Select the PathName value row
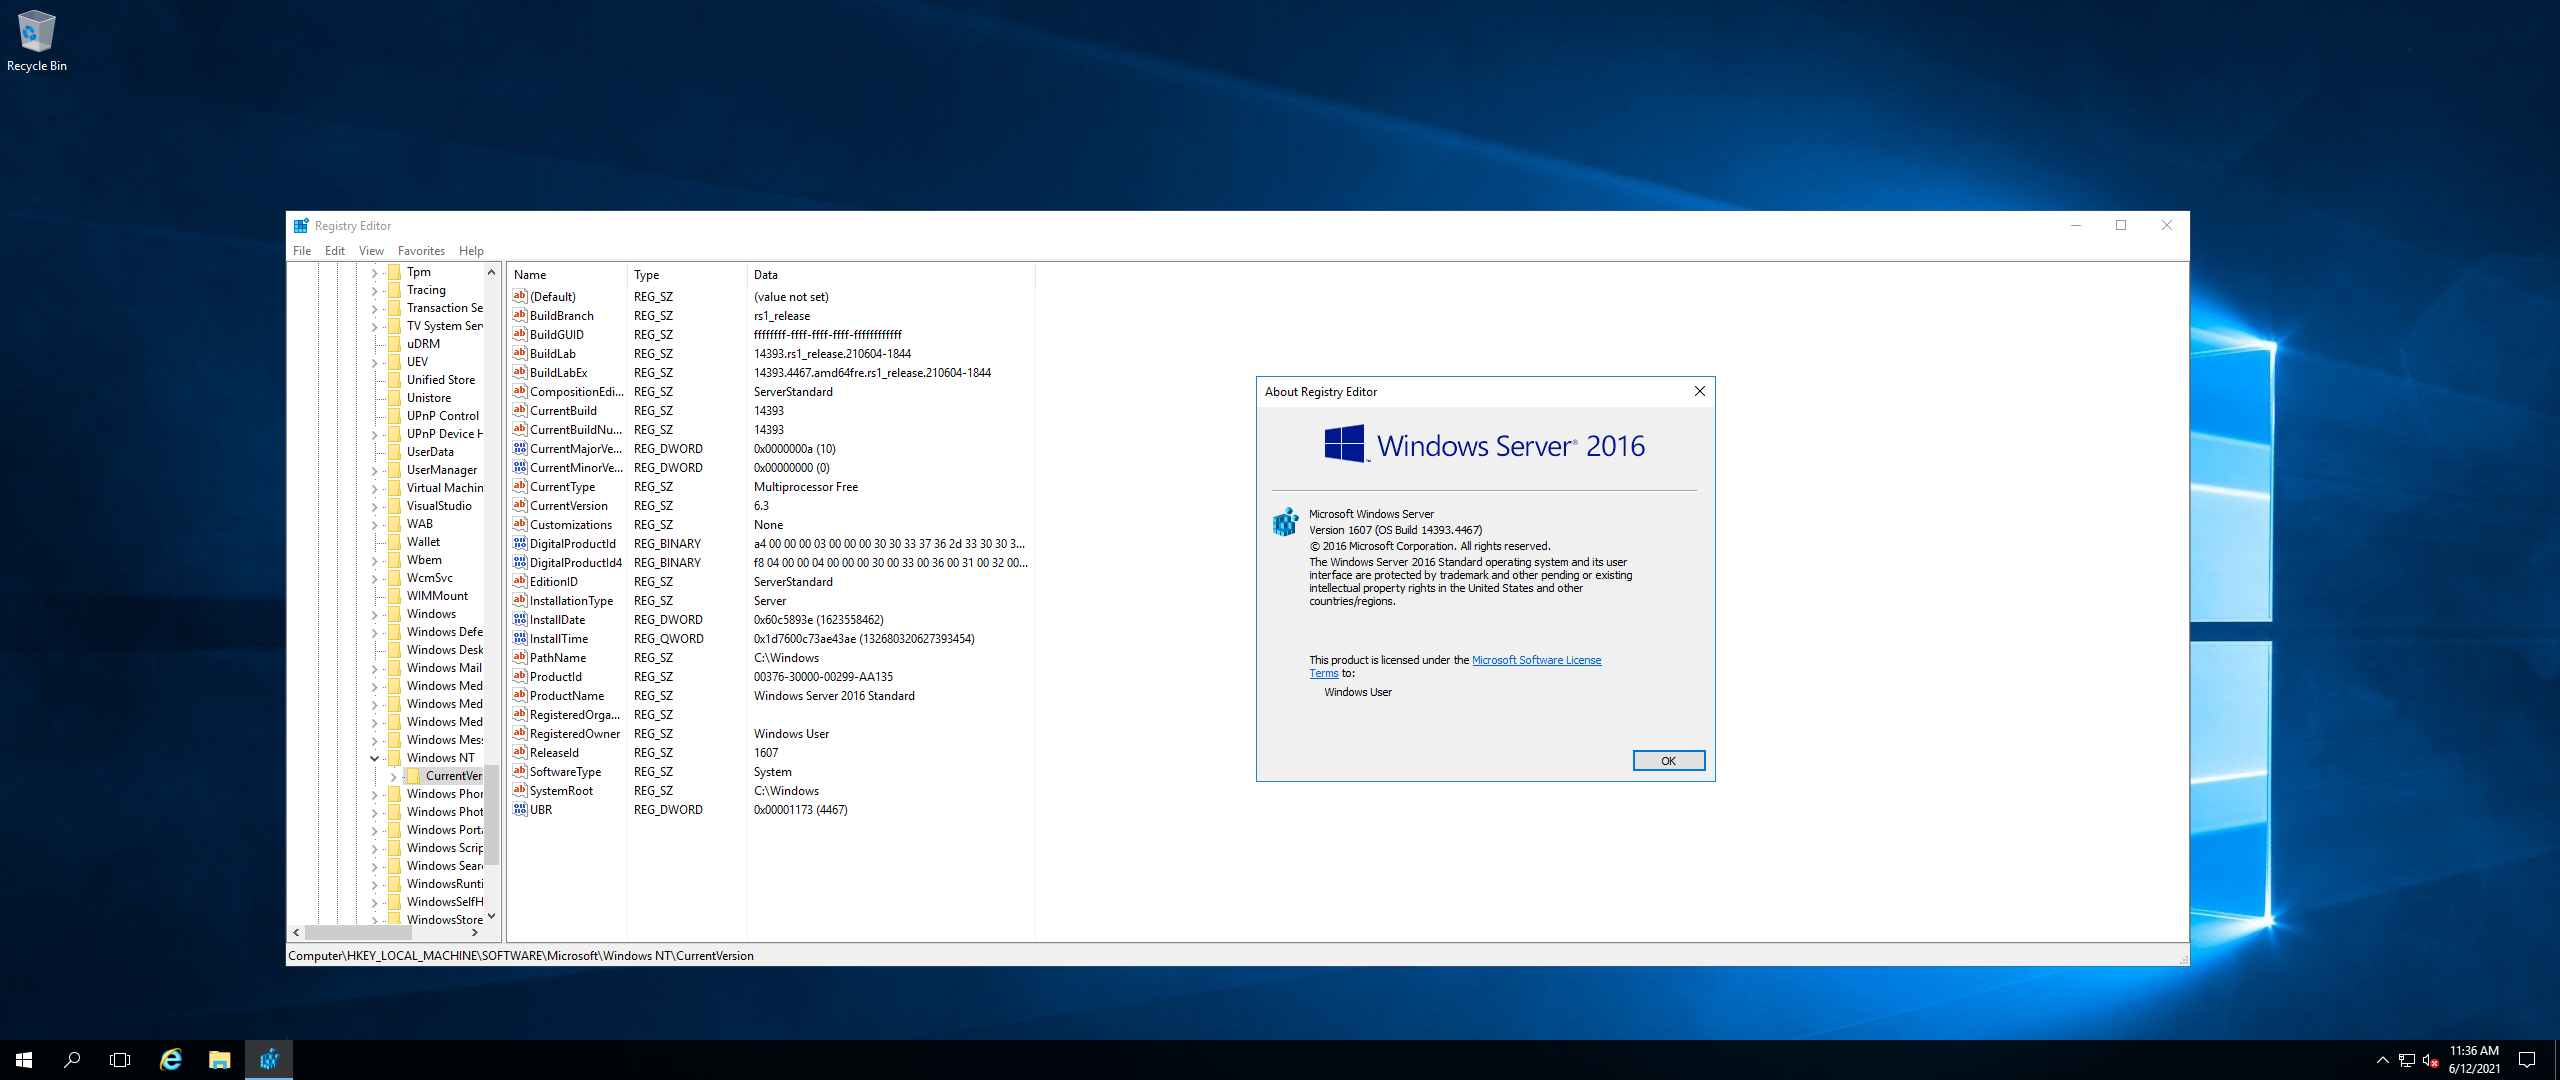 [x=771, y=658]
